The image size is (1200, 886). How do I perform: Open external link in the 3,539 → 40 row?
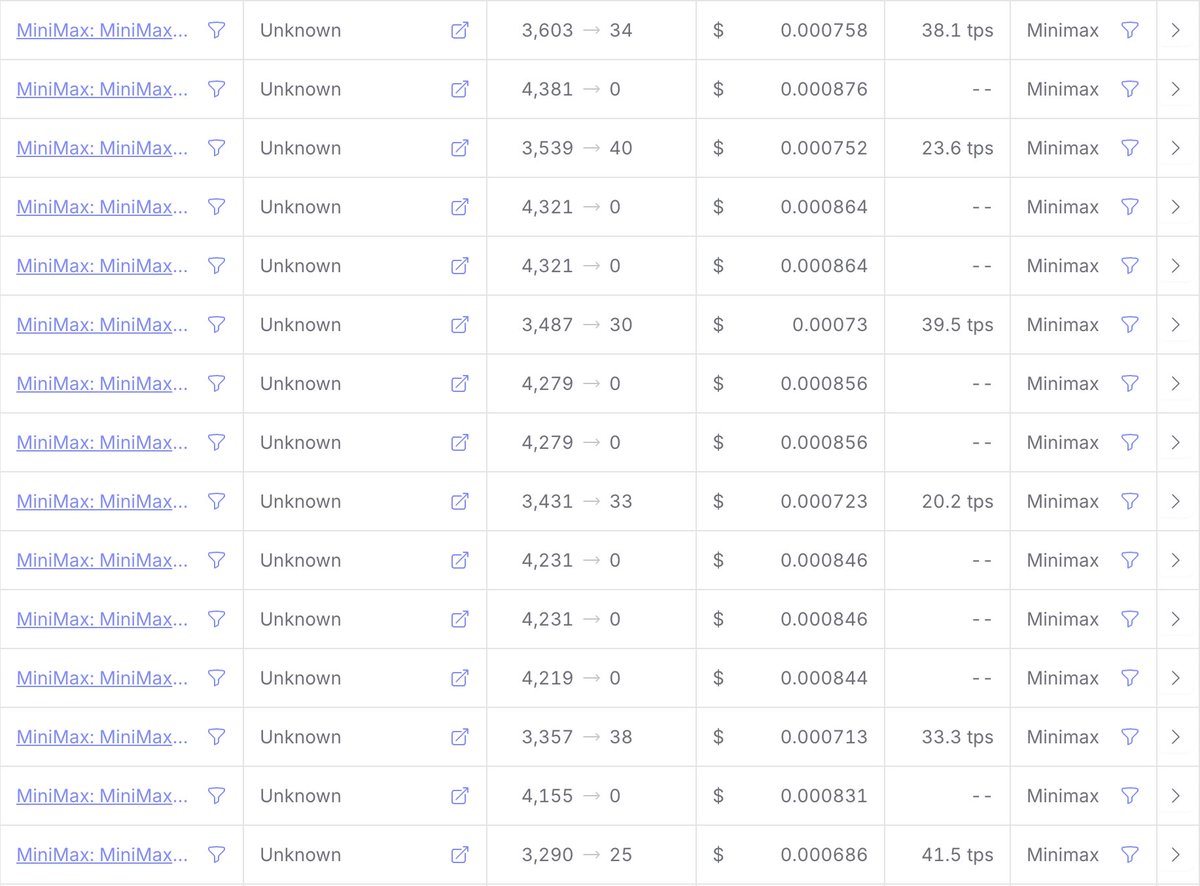pyautogui.click(x=460, y=148)
